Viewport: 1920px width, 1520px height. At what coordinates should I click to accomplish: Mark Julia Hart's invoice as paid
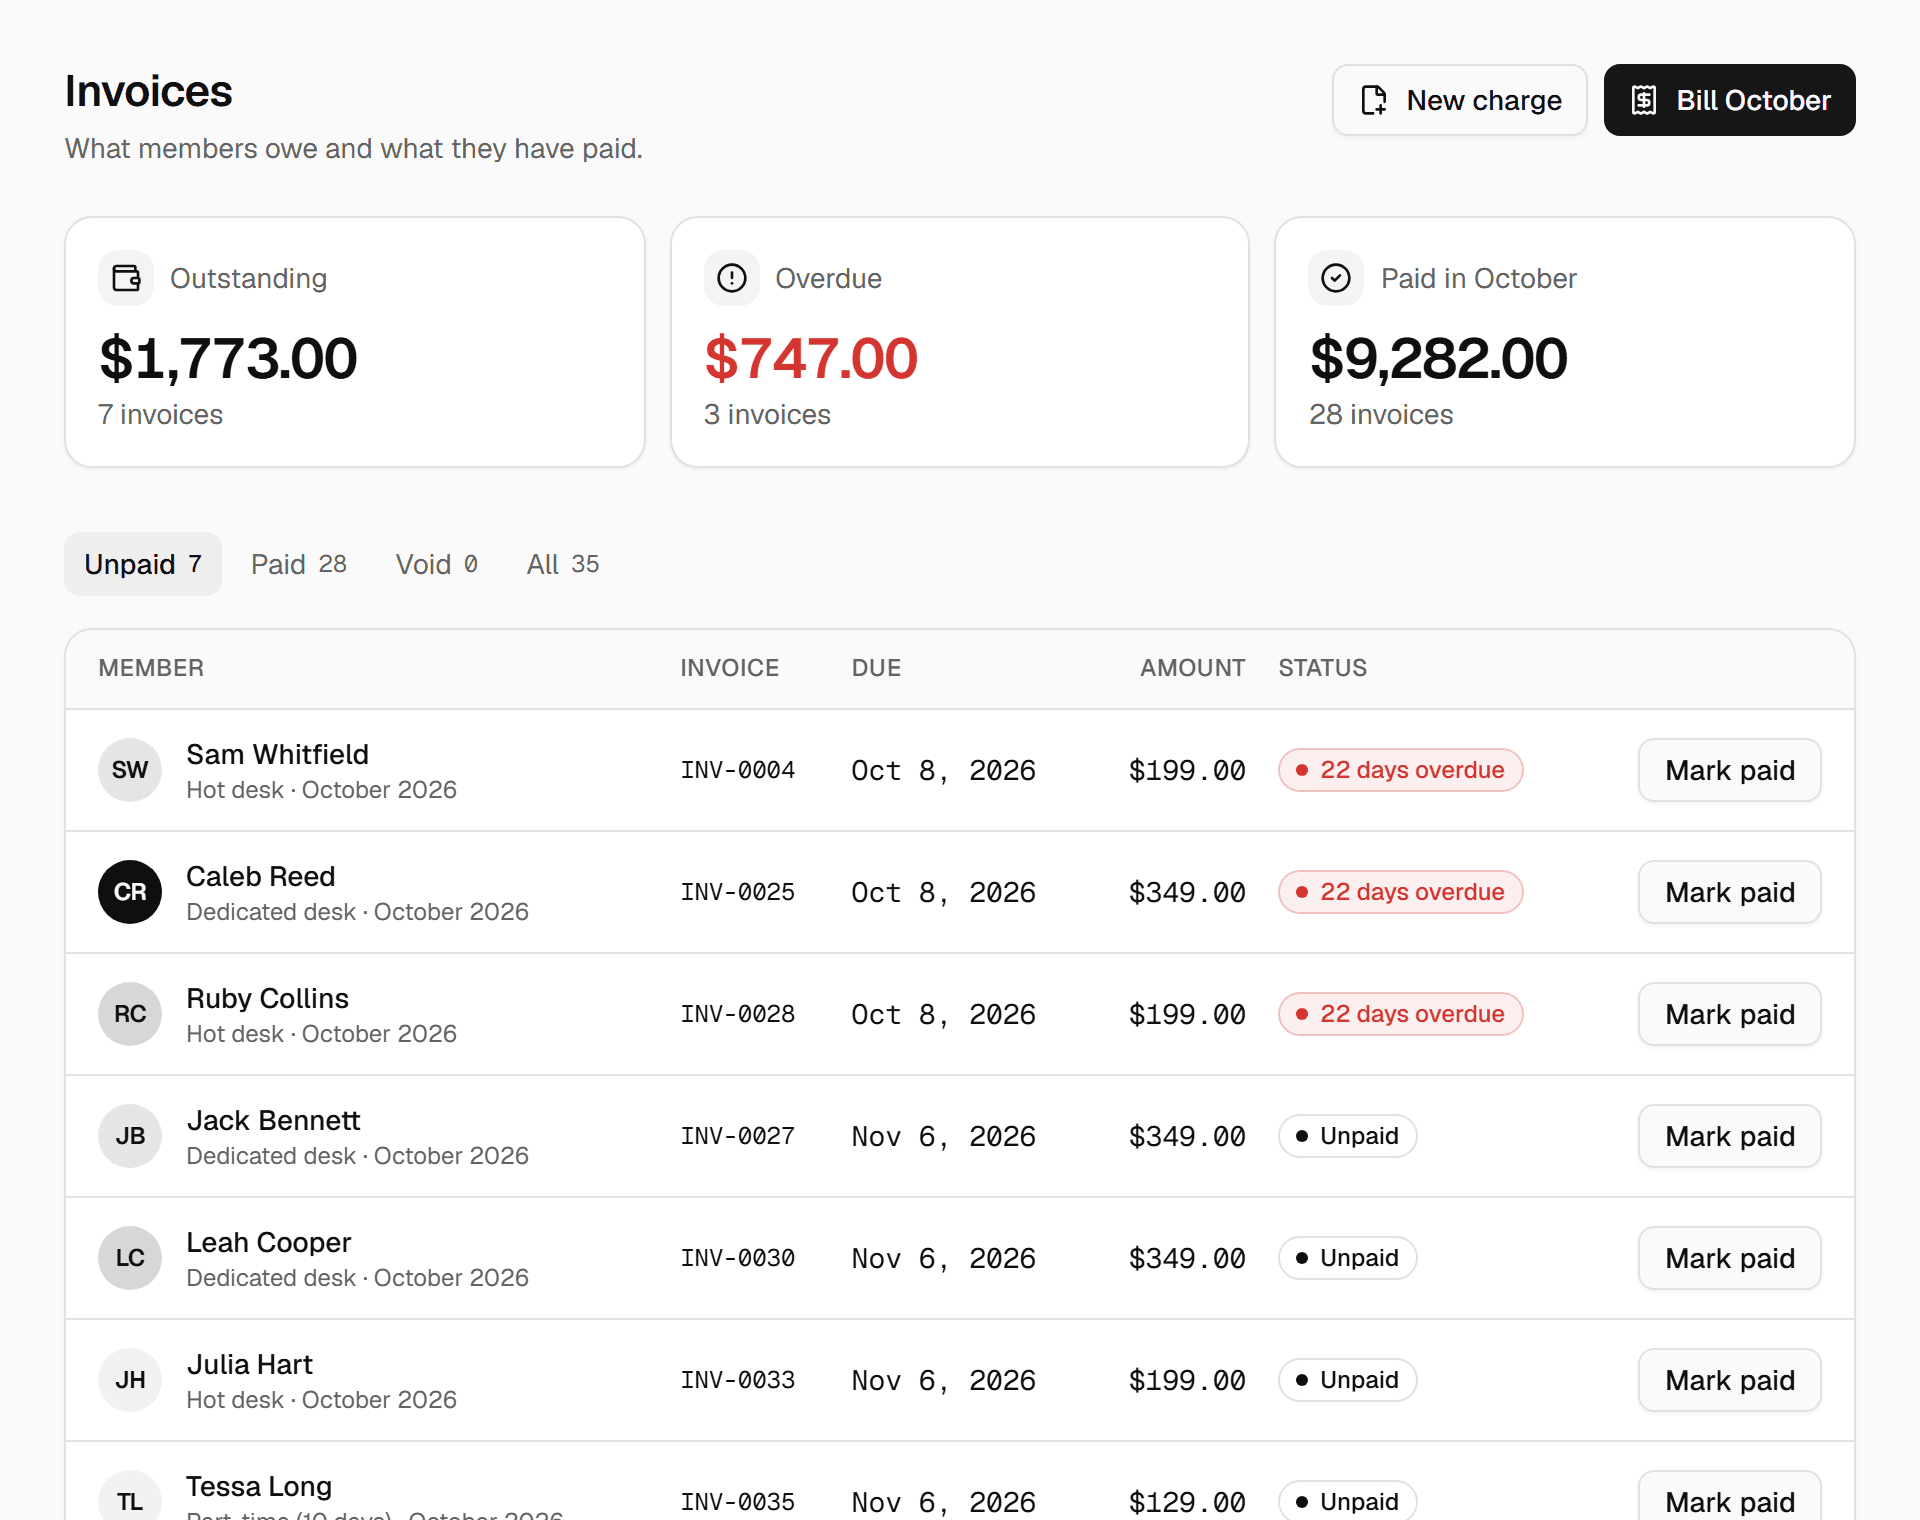[x=1730, y=1380]
